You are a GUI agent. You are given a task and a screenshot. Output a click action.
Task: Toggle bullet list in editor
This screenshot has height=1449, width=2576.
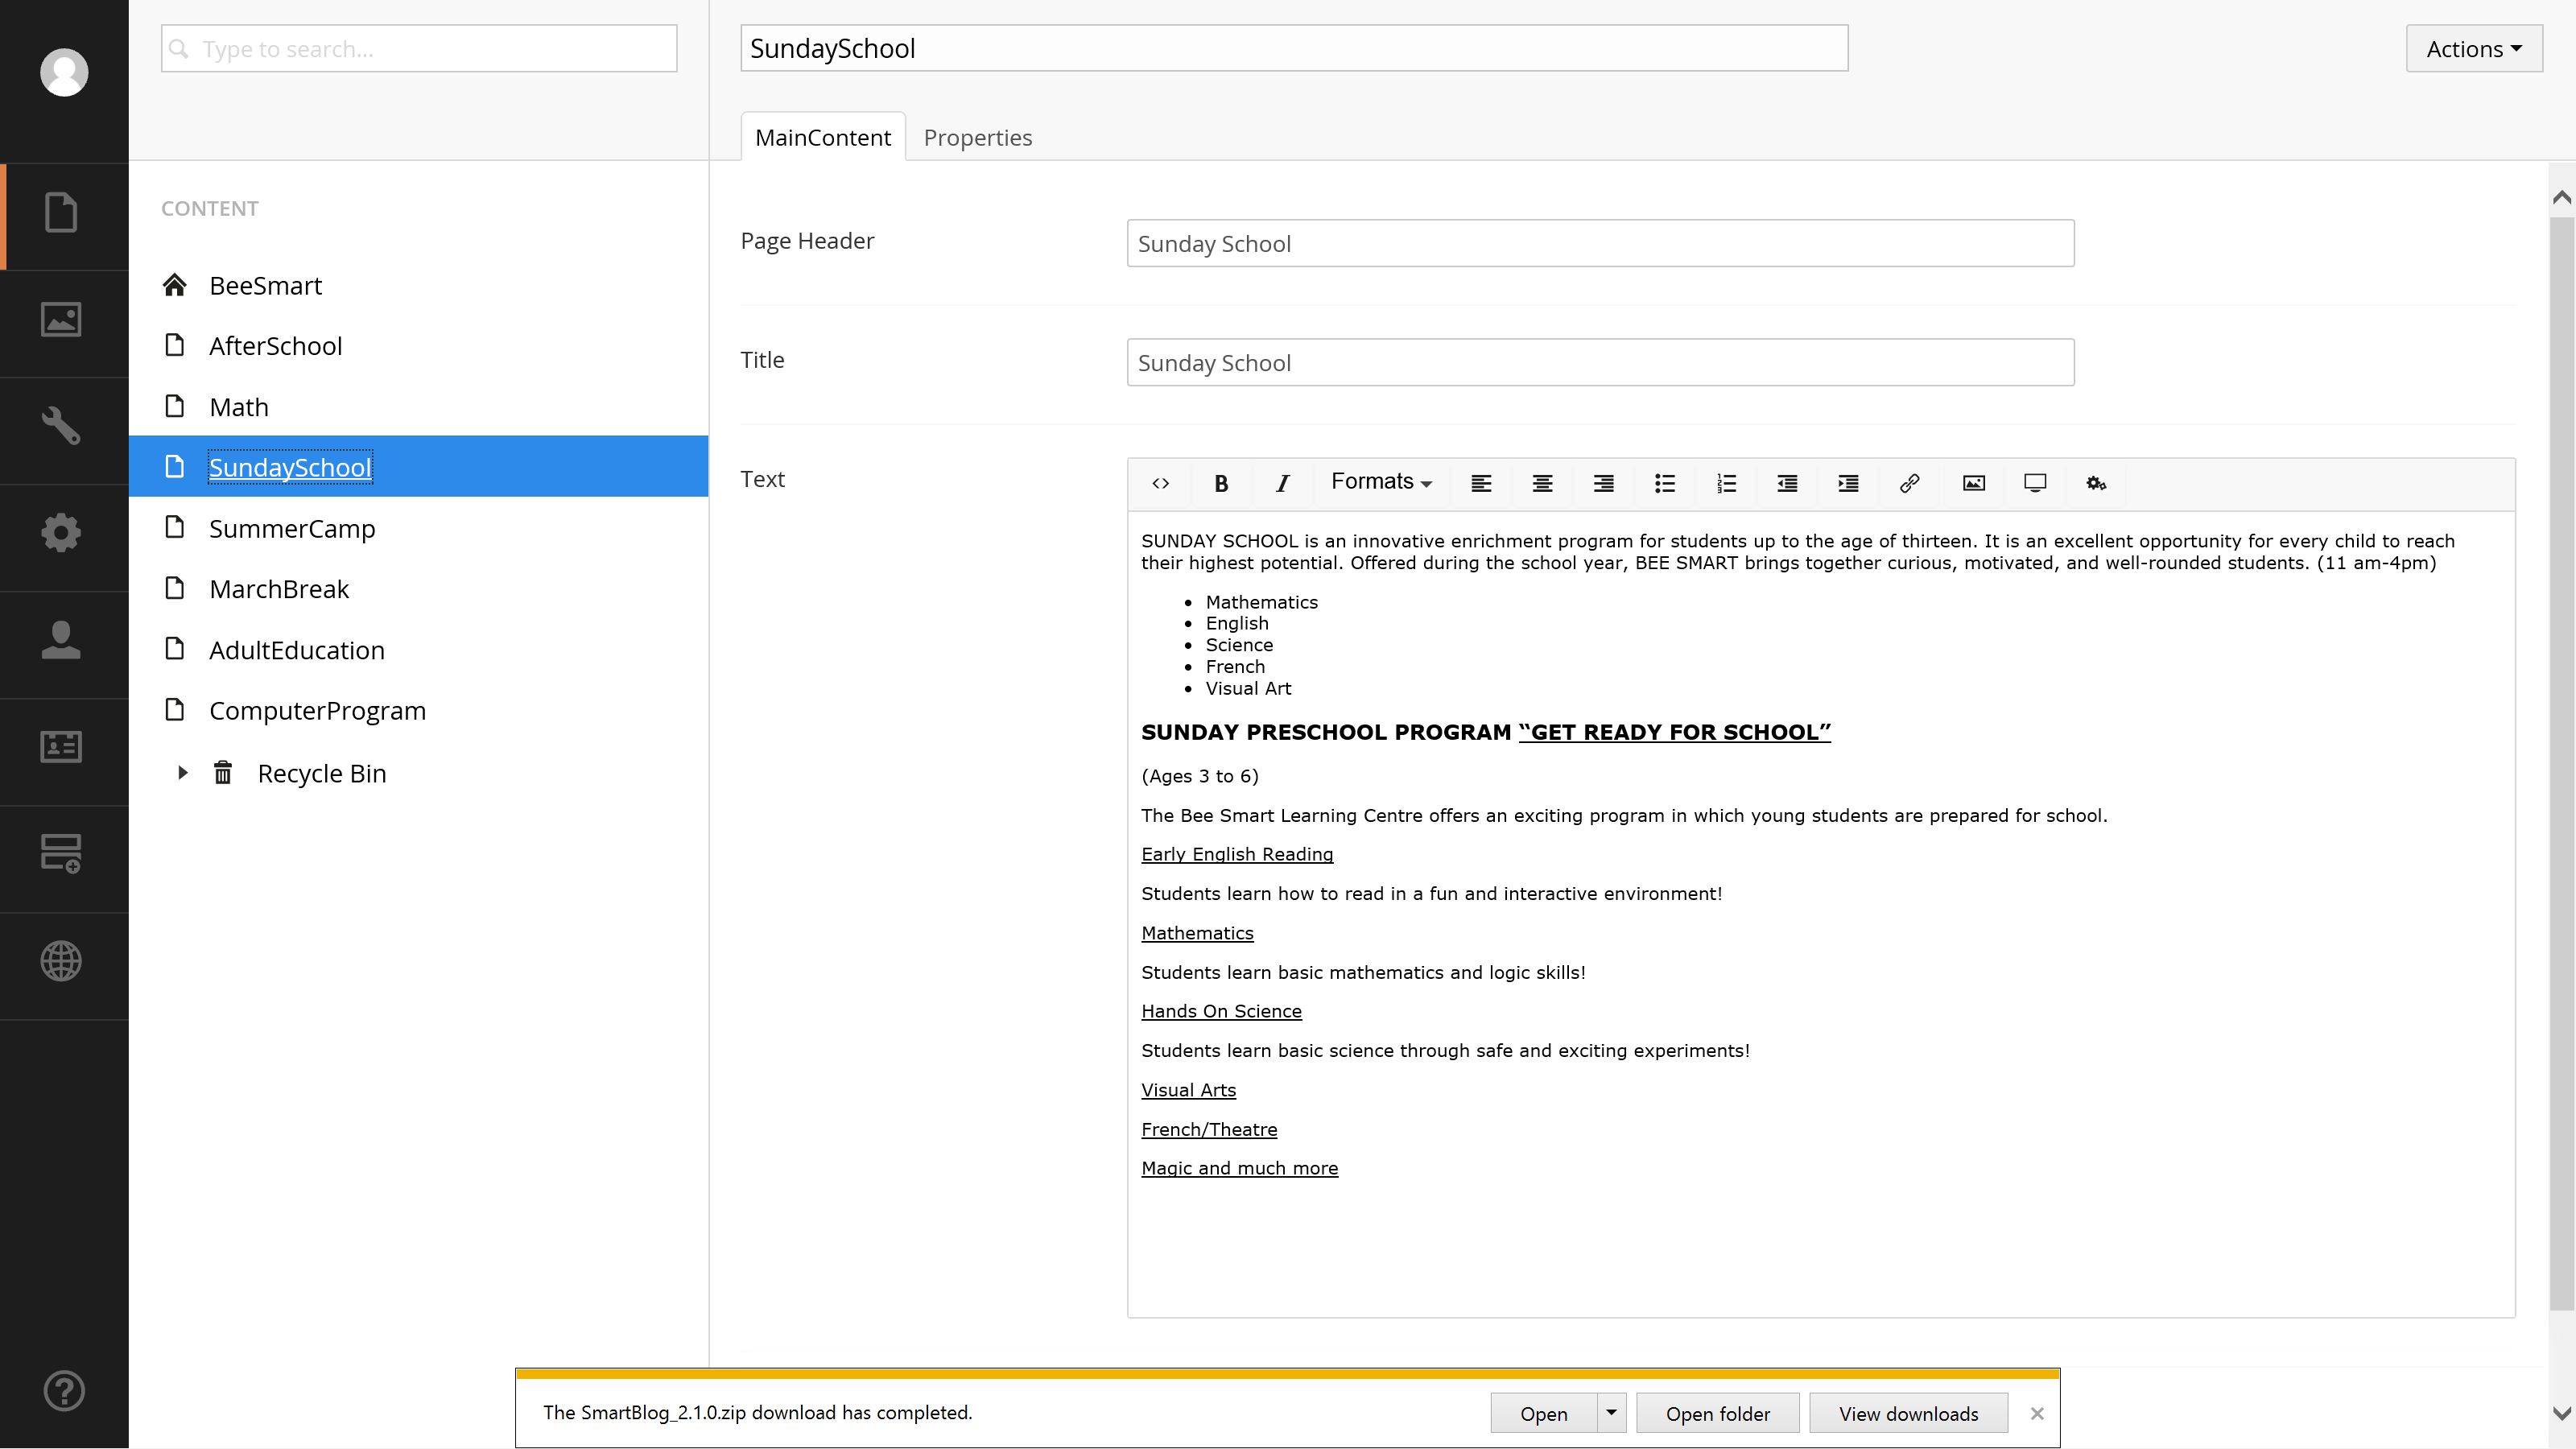1664,484
